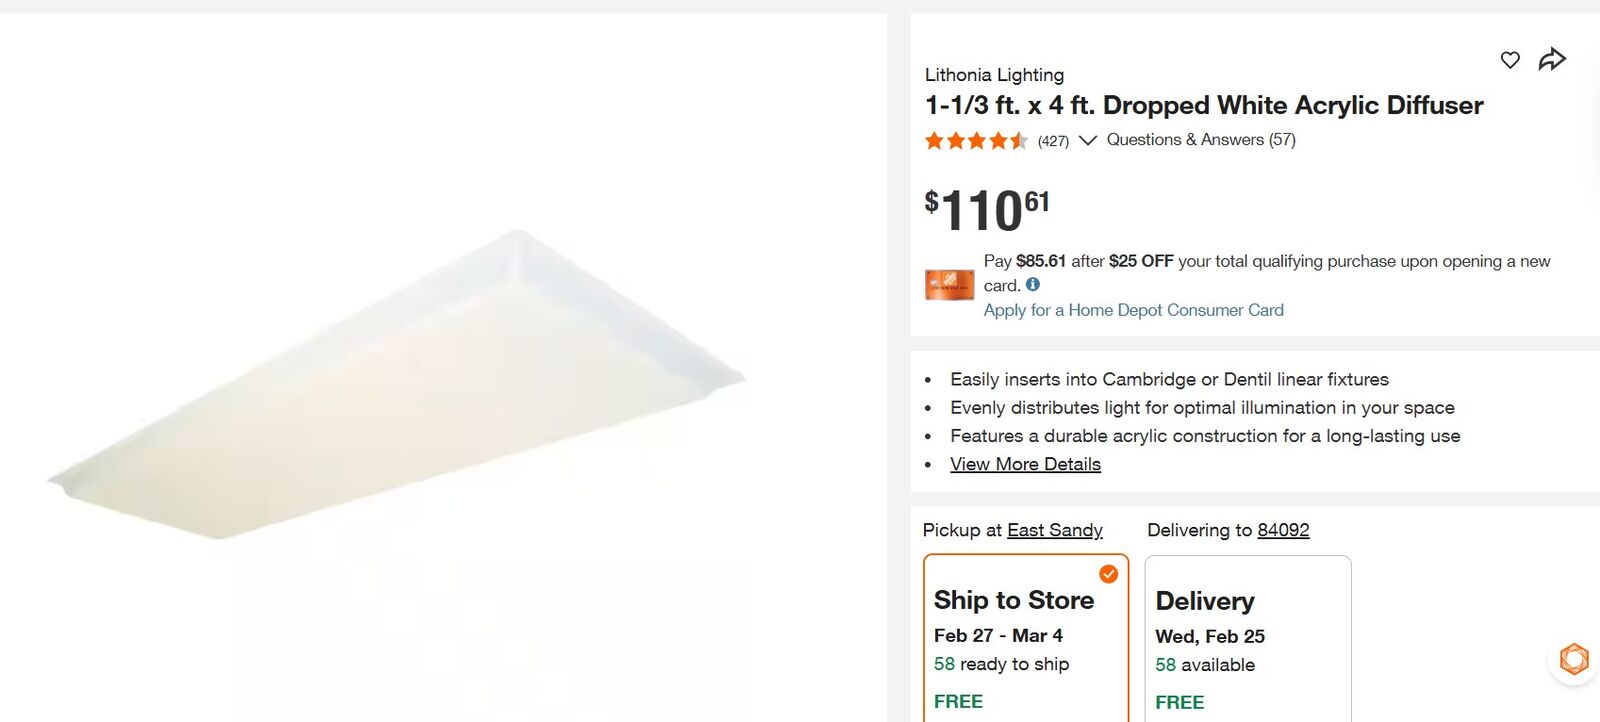
Task: Click the orange Home Depot card image
Action: [949, 285]
